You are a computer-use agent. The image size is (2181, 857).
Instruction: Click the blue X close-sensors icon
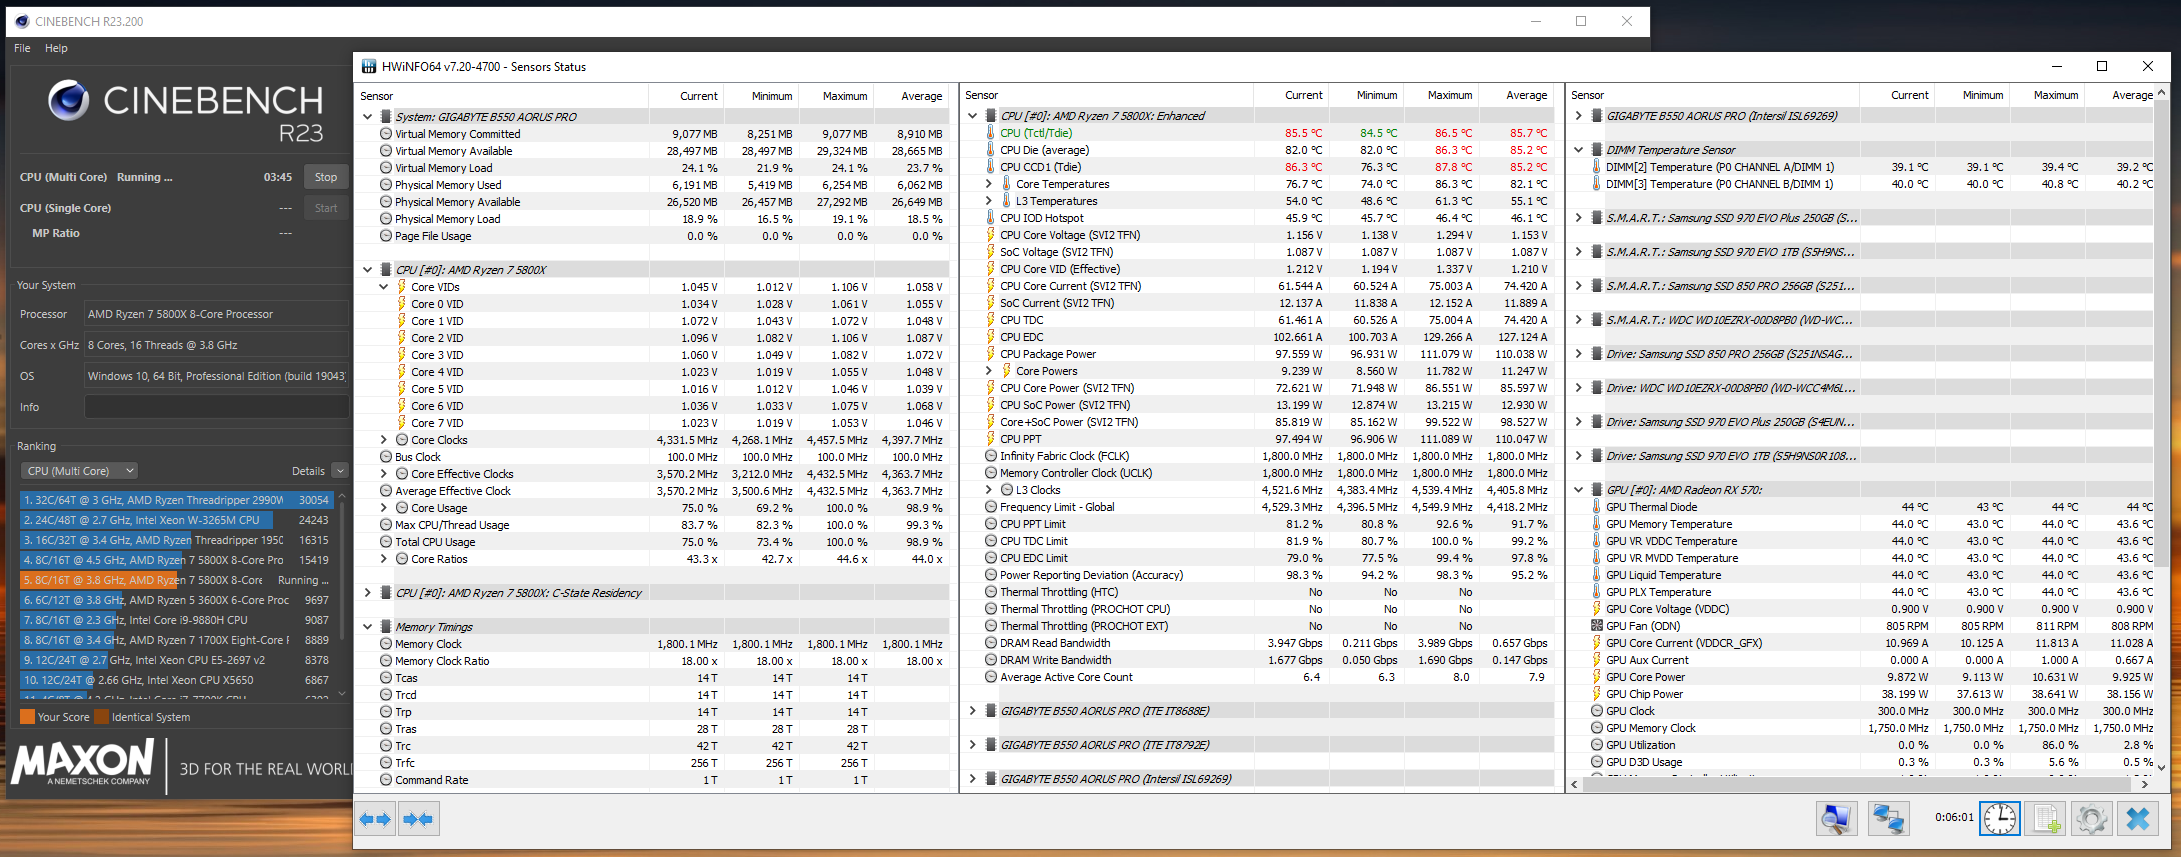click(2138, 819)
